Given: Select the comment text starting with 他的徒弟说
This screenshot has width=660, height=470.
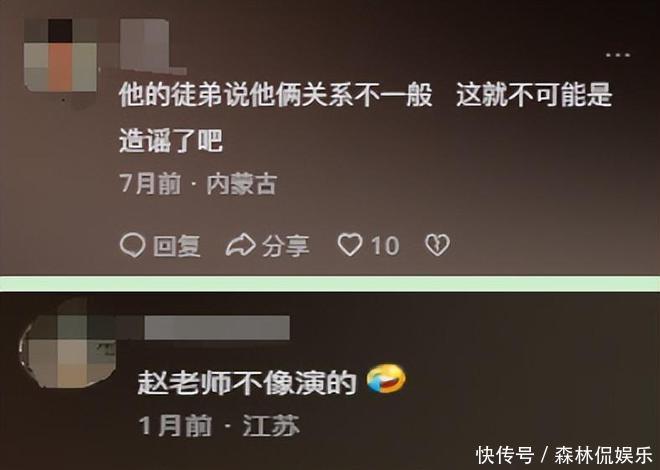Looking at the screenshot, I should click(x=365, y=117).
